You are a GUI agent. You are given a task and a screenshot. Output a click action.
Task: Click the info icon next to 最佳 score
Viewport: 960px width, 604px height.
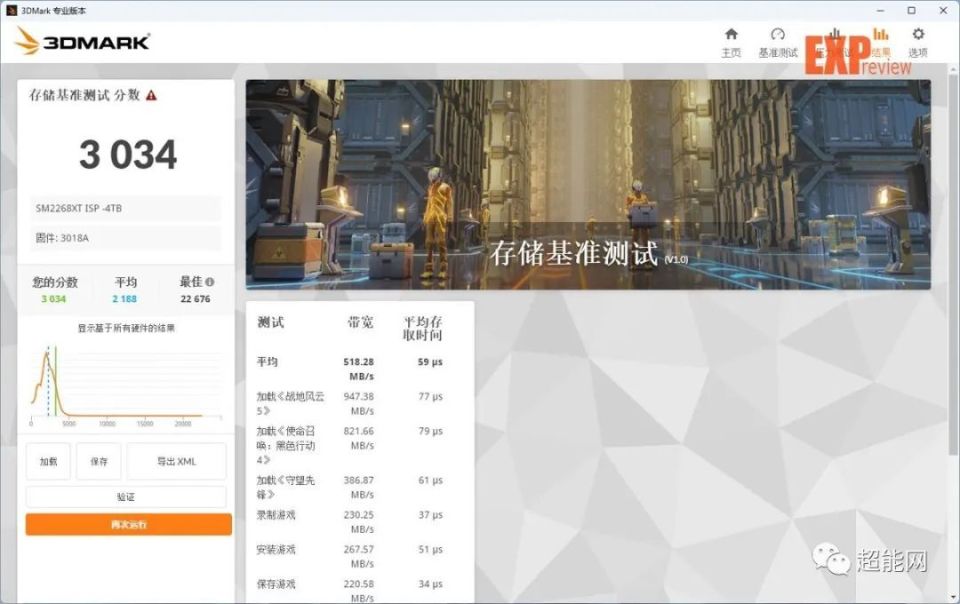207,281
